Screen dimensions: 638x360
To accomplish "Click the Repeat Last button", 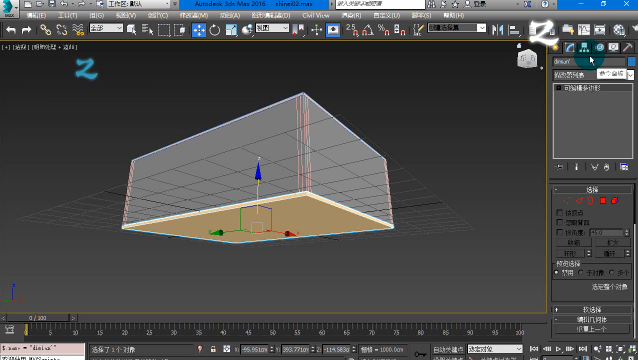I will point(592,329).
